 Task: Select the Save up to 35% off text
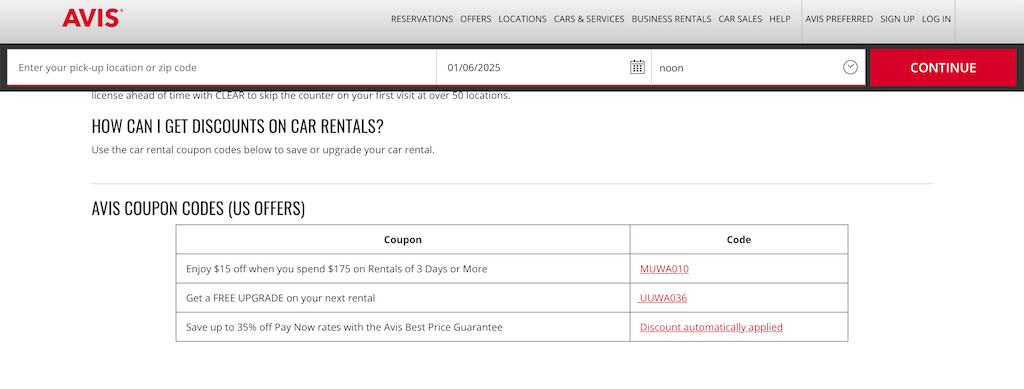point(344,327)
